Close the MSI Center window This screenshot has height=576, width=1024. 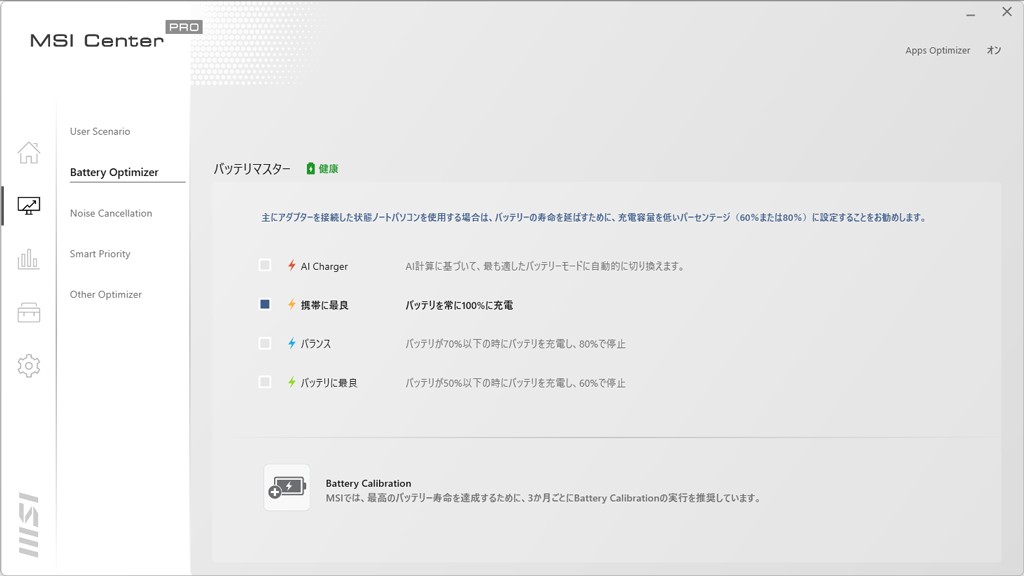1007,12
